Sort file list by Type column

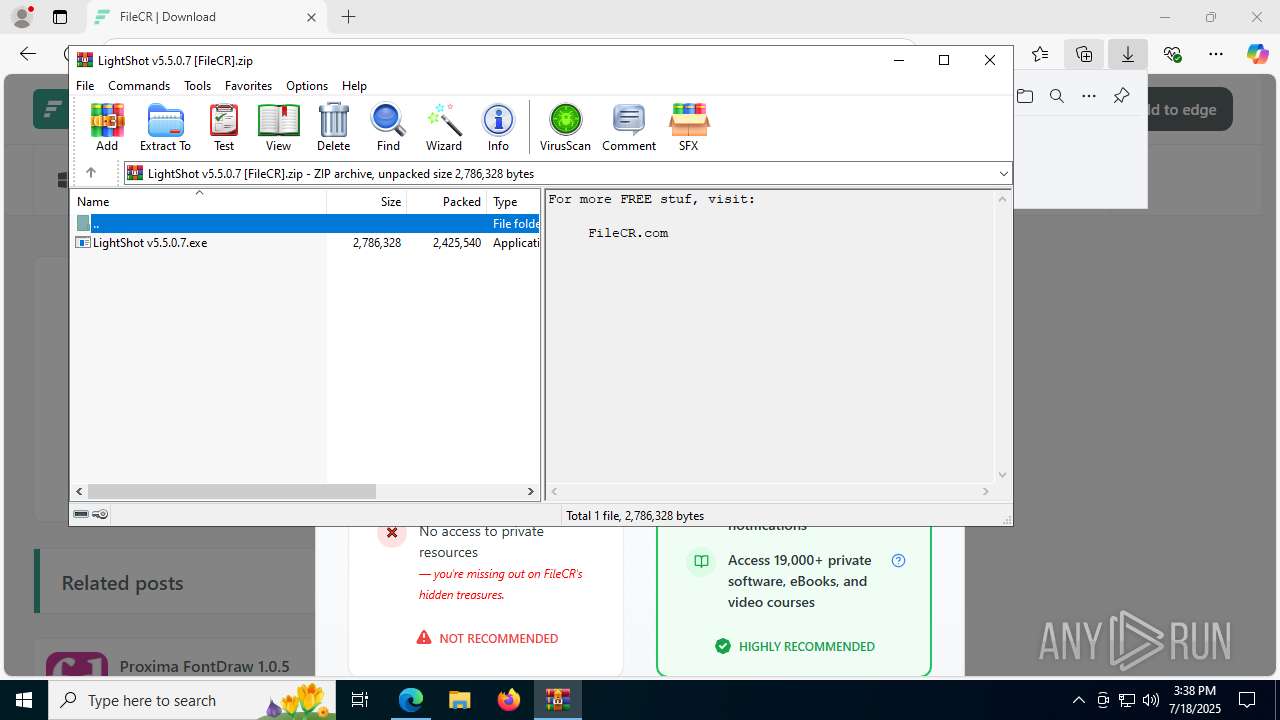(513, 201)
